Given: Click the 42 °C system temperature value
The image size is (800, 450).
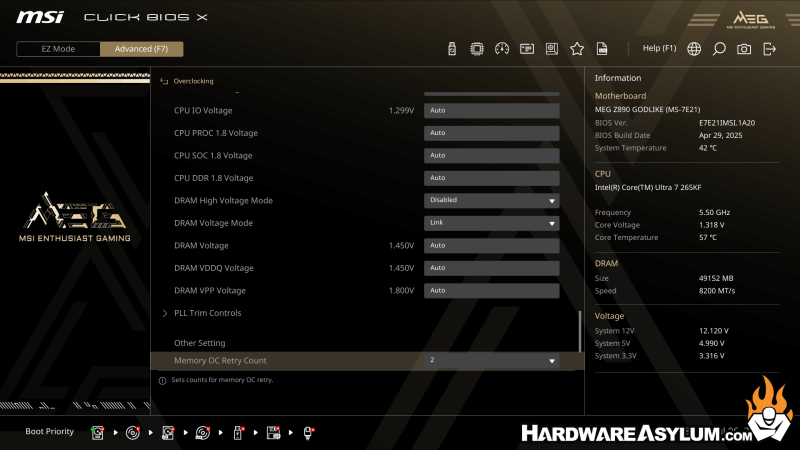Looking at the screenshot, I should (x=708, y=148).
